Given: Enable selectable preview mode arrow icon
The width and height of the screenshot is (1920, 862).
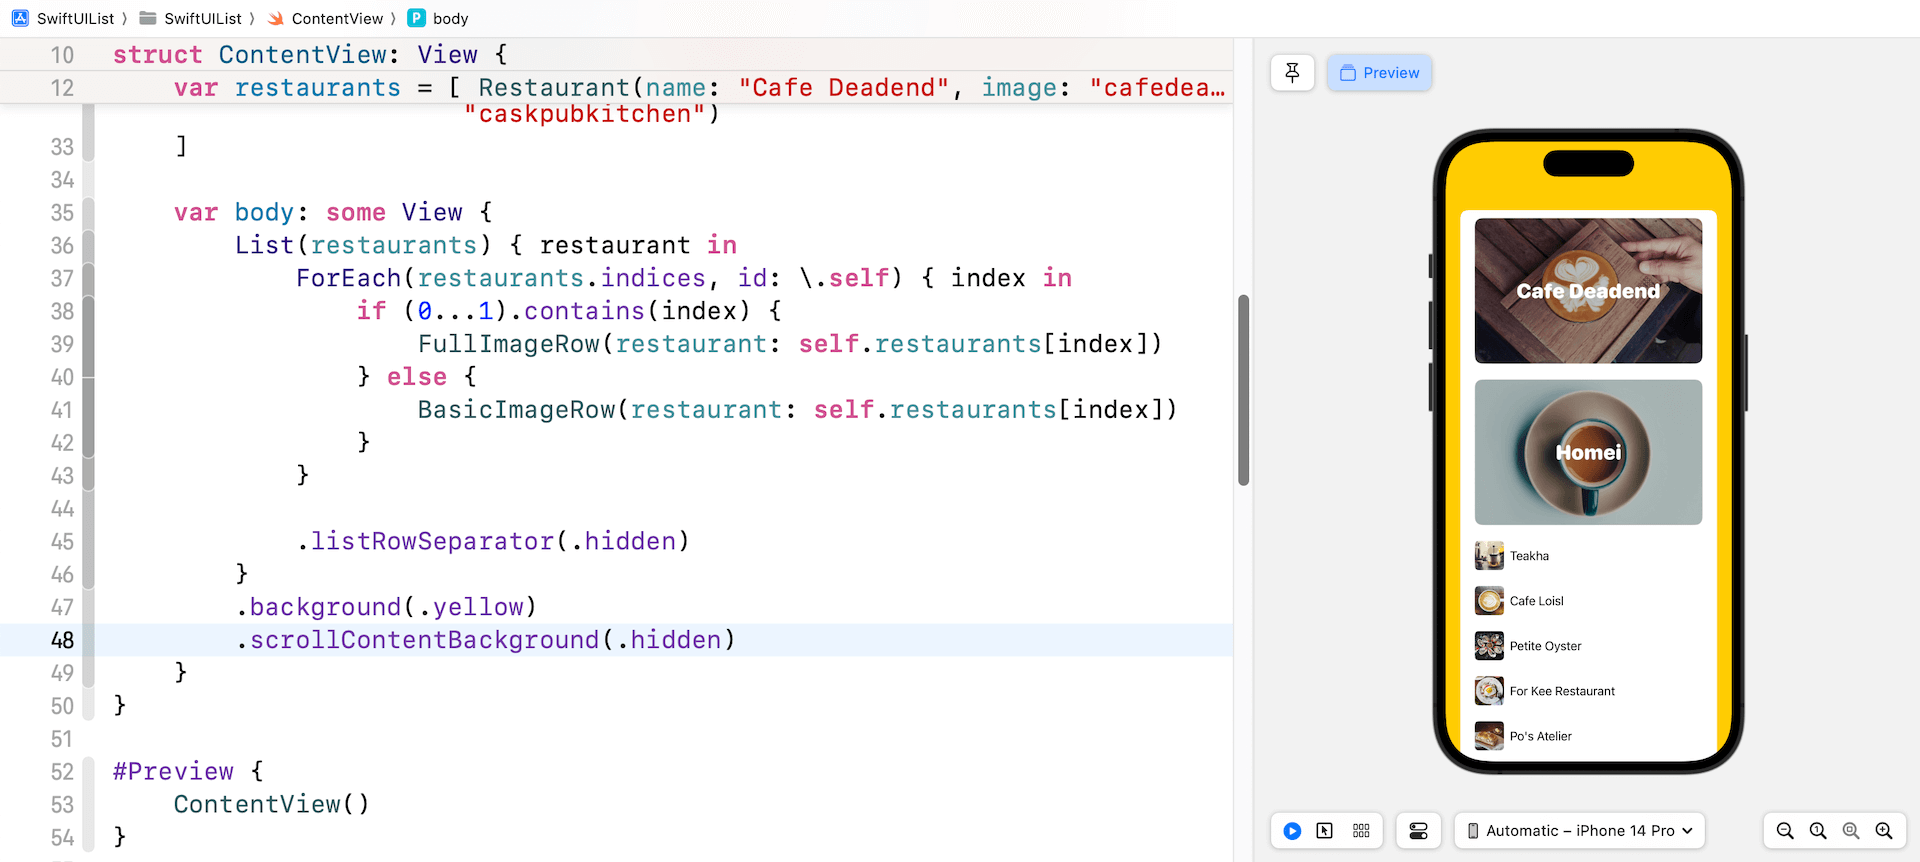Looking at the screenshot, I should [x=1325, y=831].
